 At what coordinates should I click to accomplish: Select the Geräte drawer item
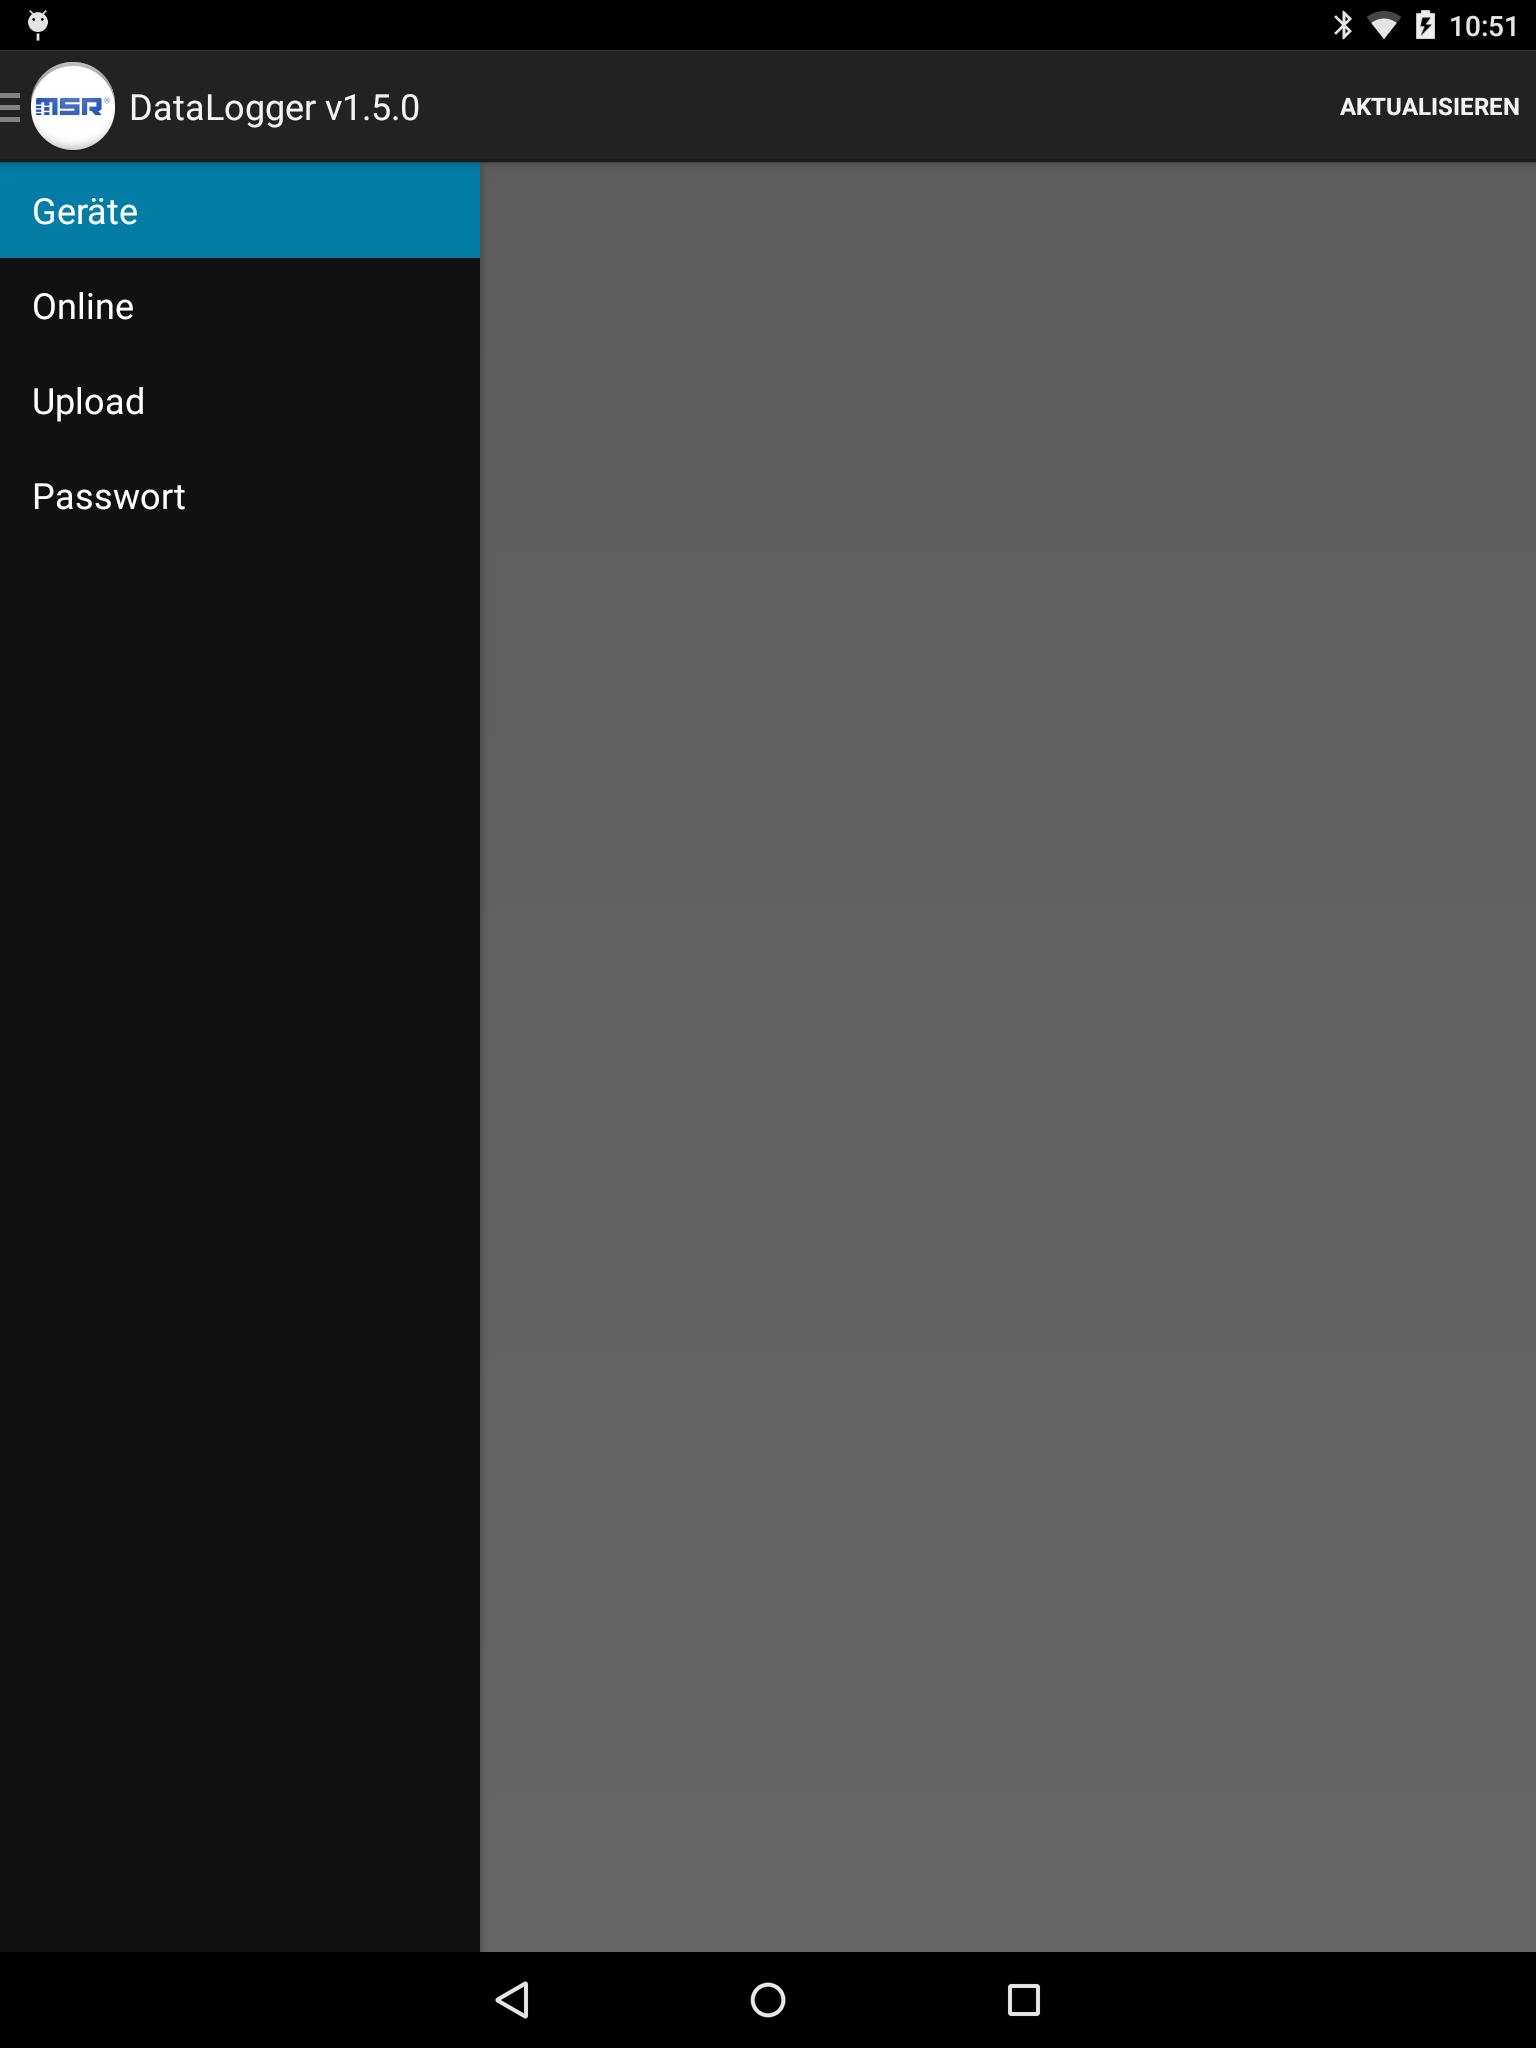240,211
